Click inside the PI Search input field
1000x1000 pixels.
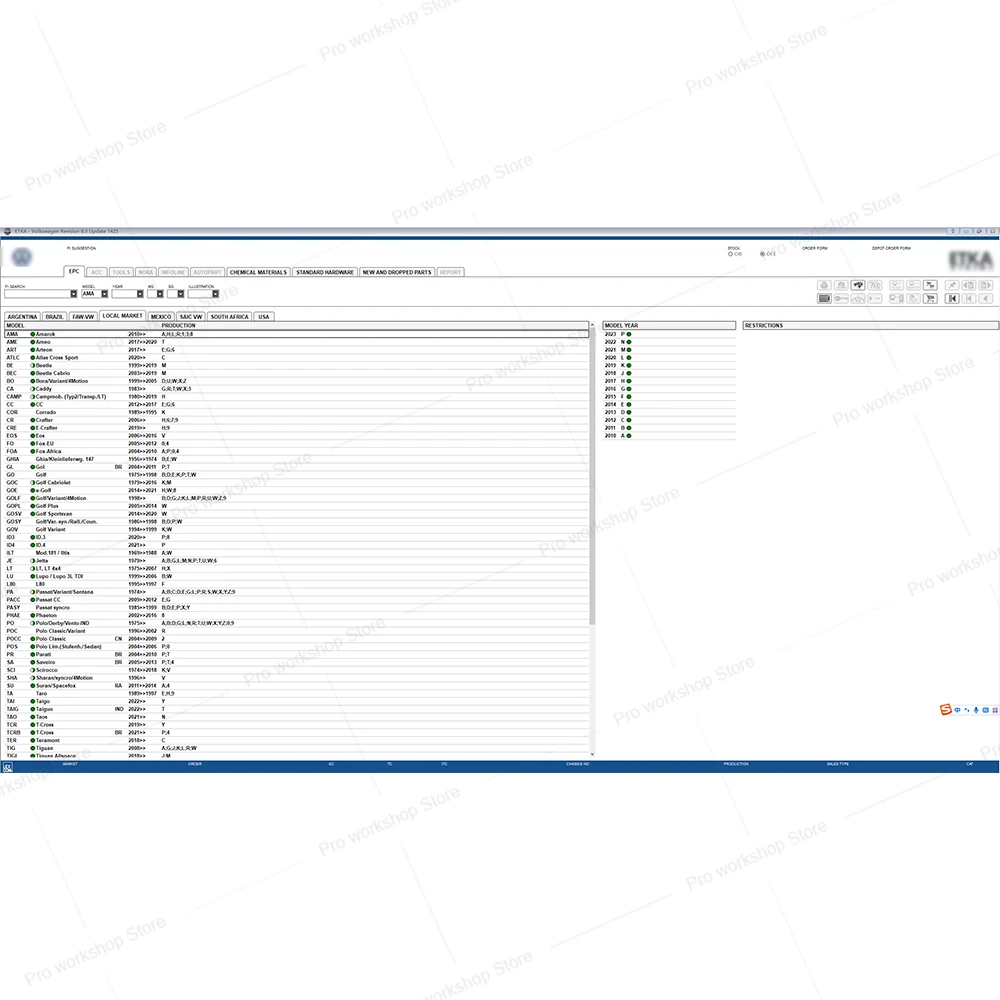coord(37,294)
